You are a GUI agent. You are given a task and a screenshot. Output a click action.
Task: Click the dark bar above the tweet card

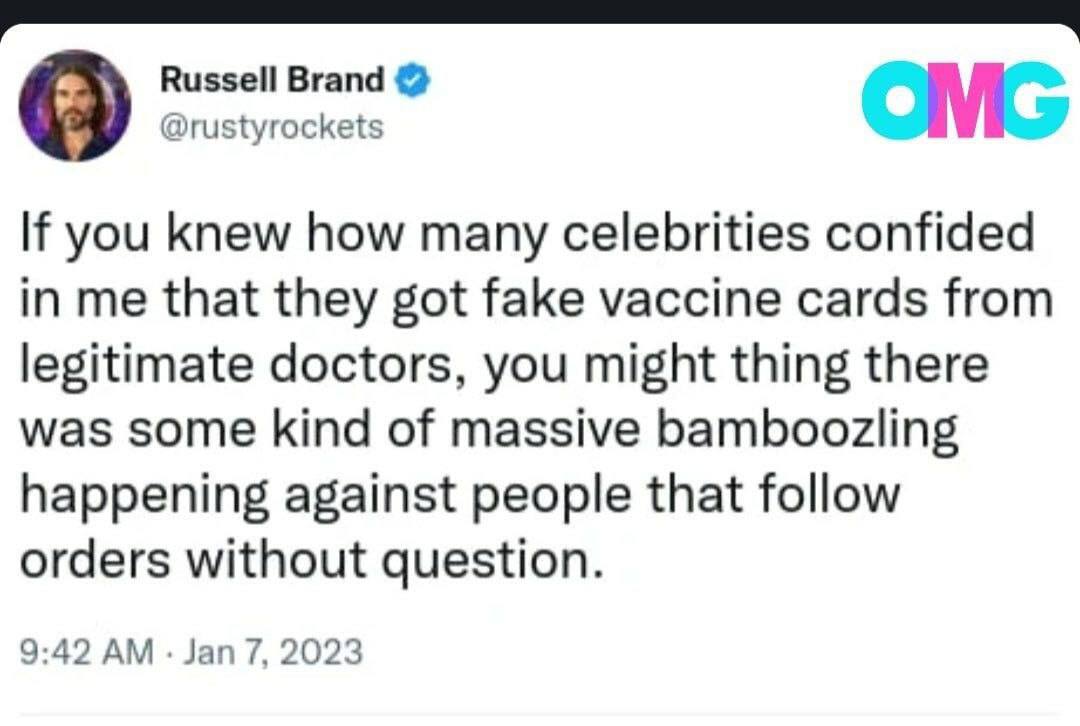[540, 11]
